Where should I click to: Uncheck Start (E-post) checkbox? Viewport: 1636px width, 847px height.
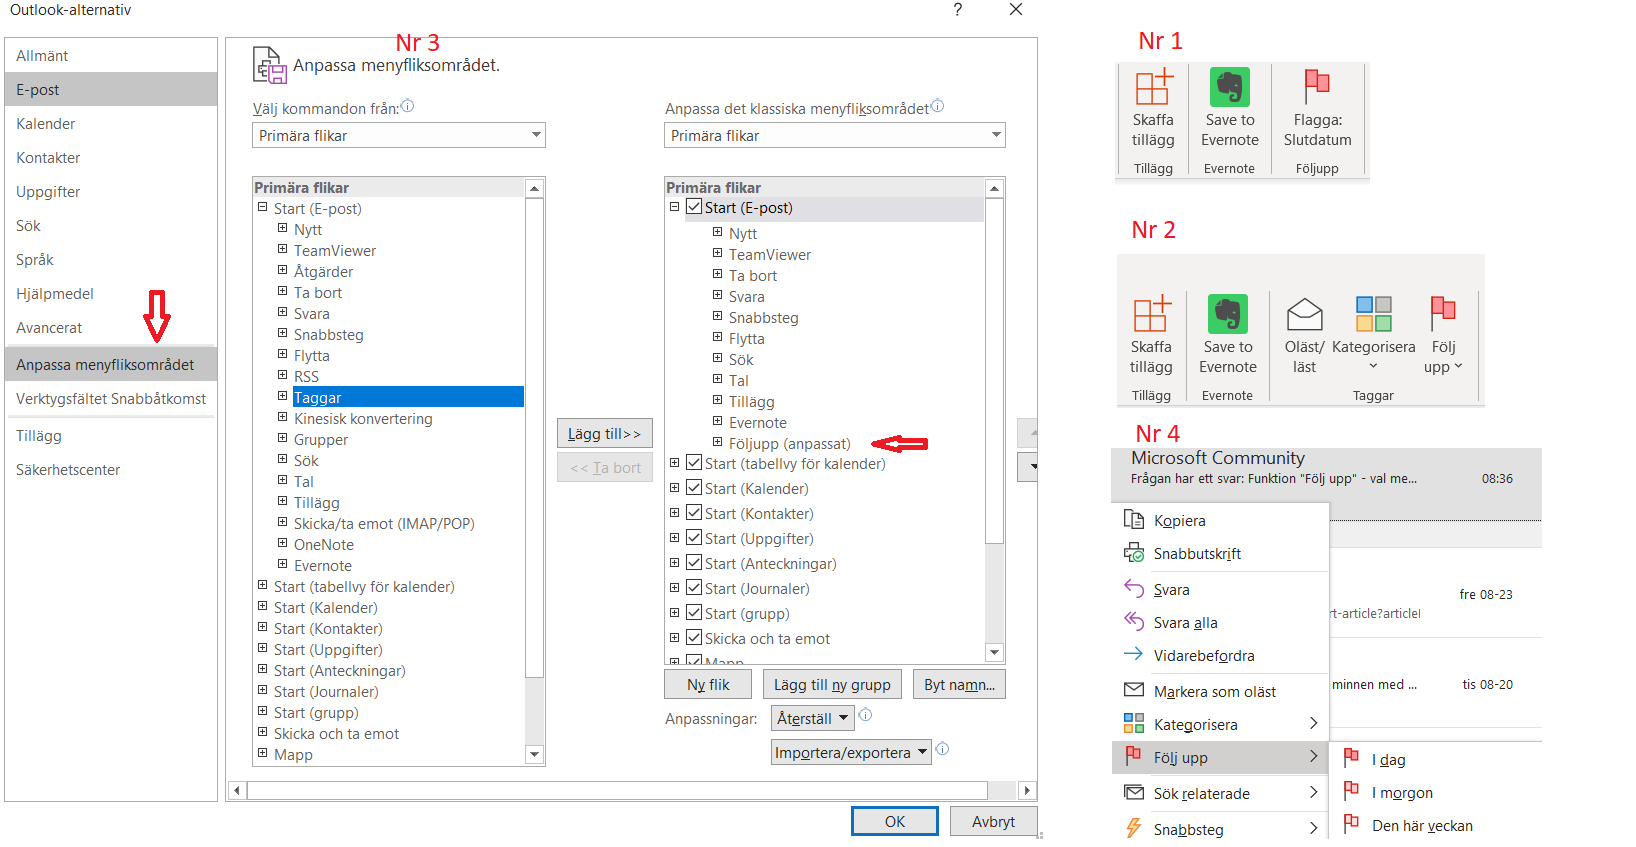click(694, 207)
